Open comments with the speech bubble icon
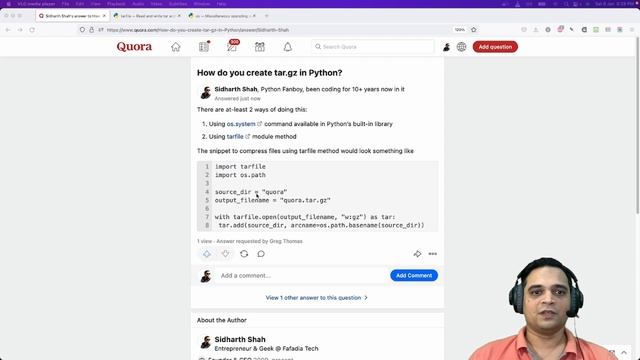640x360 pixels. point(261,254)
